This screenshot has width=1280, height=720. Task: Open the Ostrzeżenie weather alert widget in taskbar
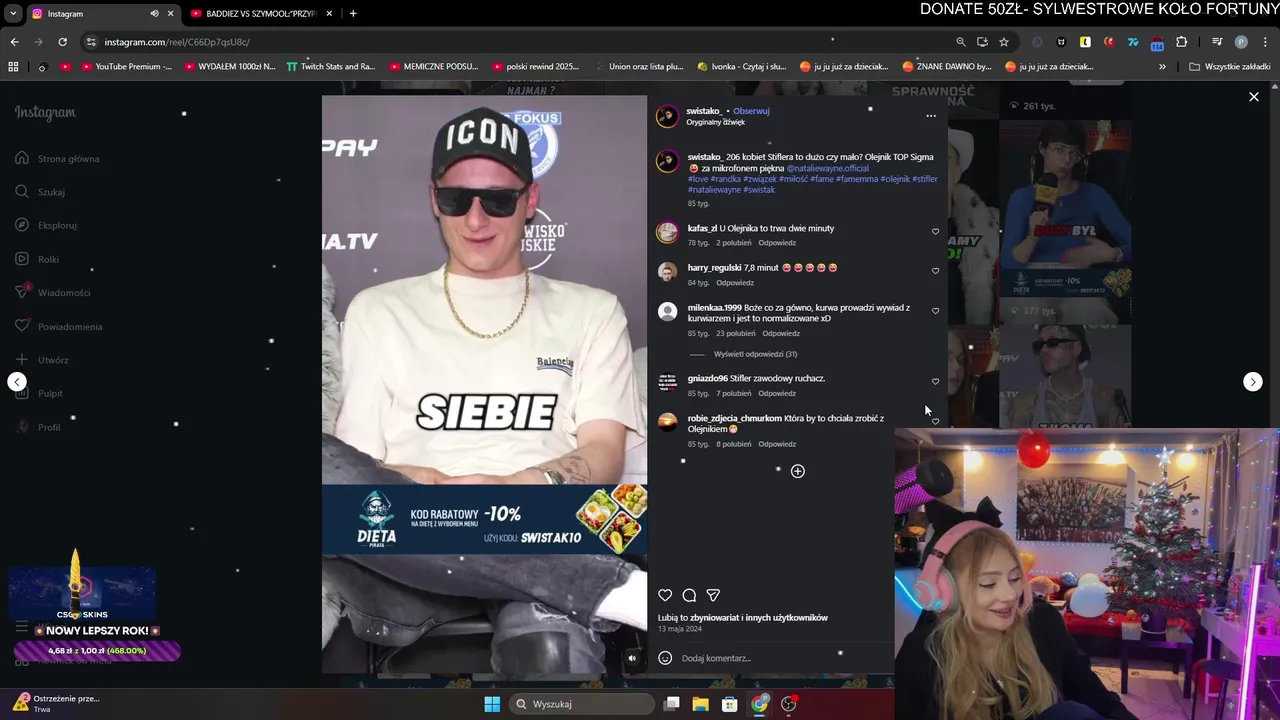point(55,704)
